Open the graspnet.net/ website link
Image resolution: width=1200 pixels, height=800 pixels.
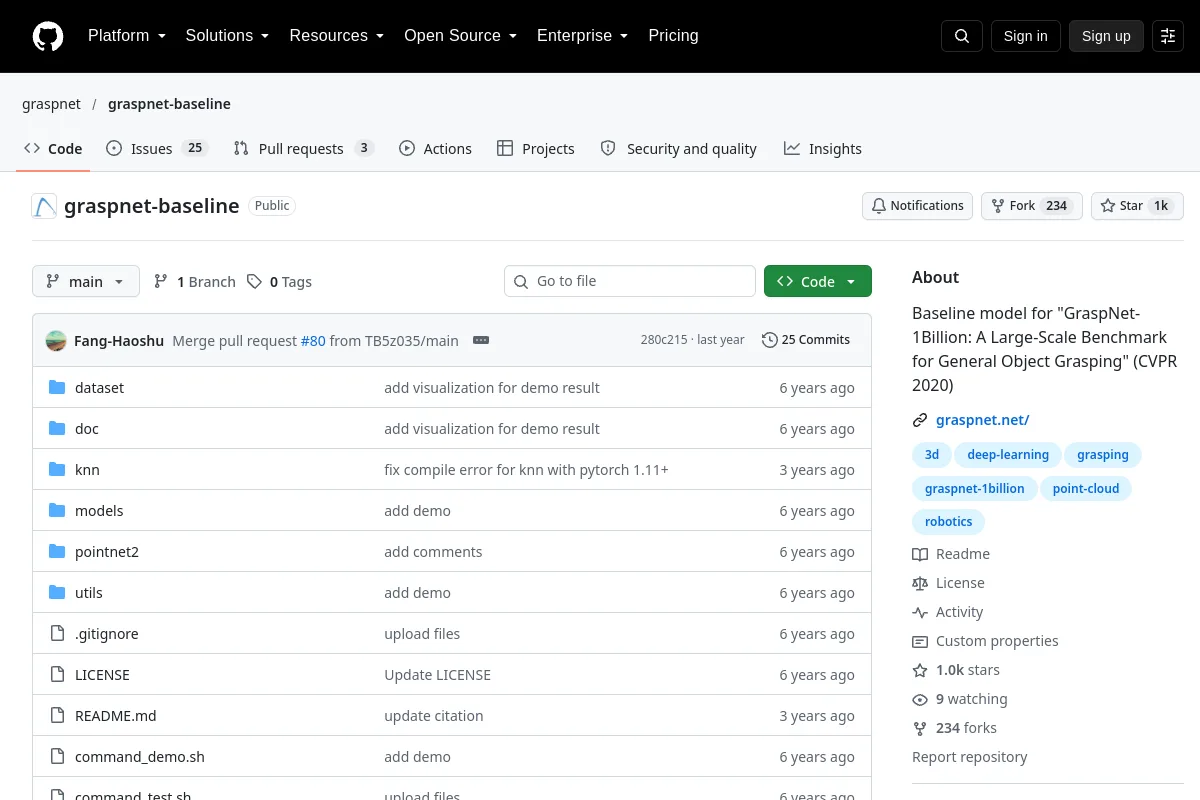click(x=982, y=420)
